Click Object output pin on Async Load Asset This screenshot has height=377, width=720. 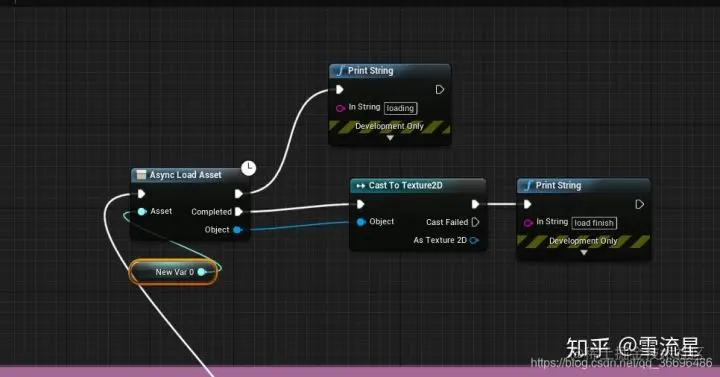click(x=237, y=230)
